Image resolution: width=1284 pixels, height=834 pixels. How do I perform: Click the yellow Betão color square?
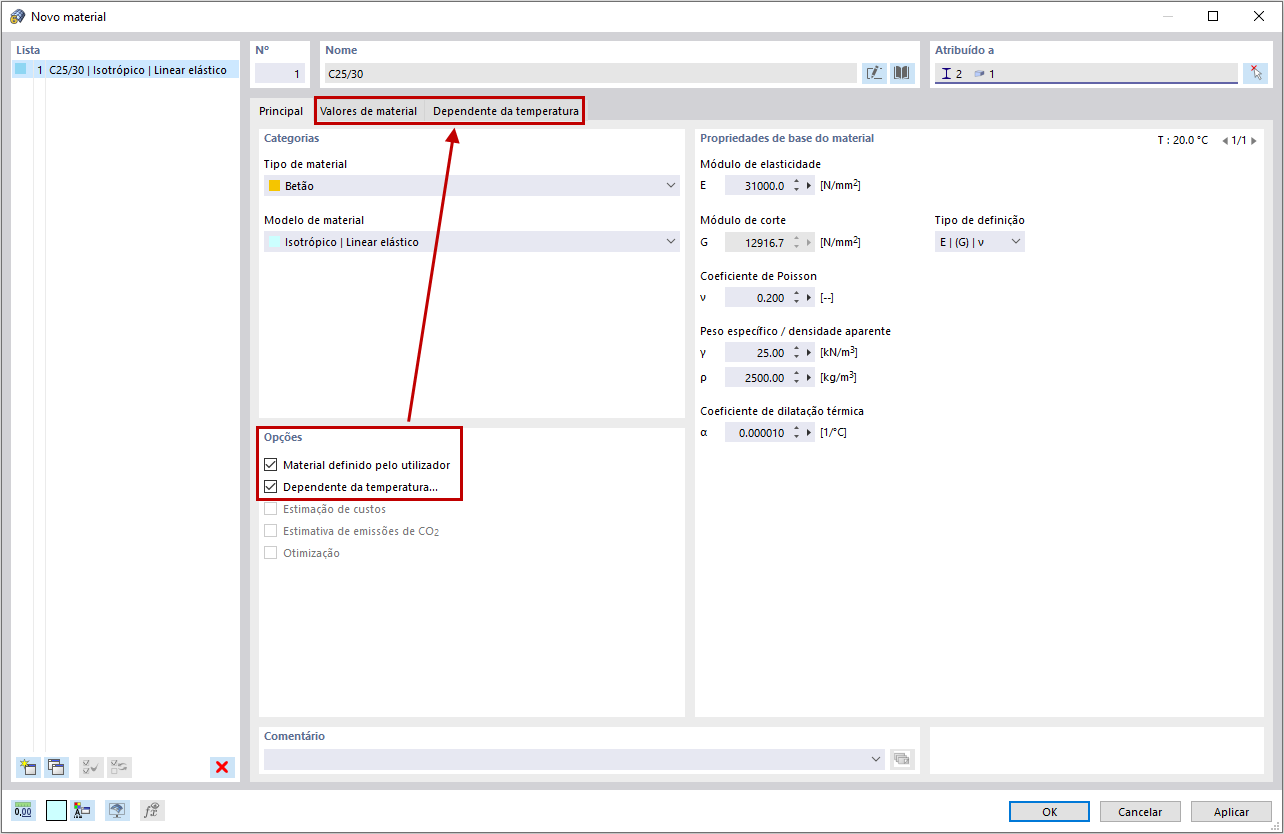click(274, 185)
